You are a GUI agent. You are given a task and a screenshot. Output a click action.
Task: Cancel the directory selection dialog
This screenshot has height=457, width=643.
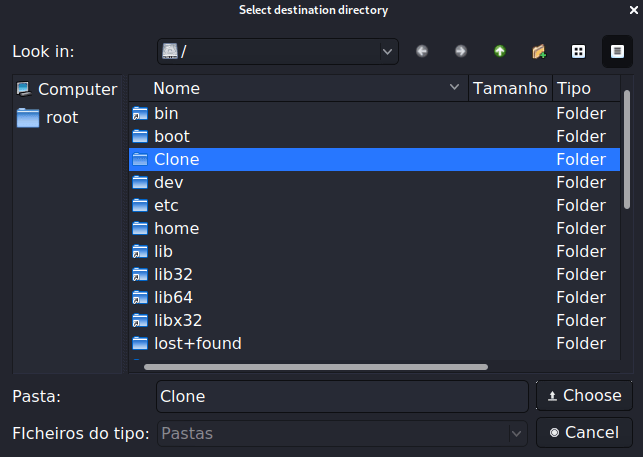tap(584, 432)
